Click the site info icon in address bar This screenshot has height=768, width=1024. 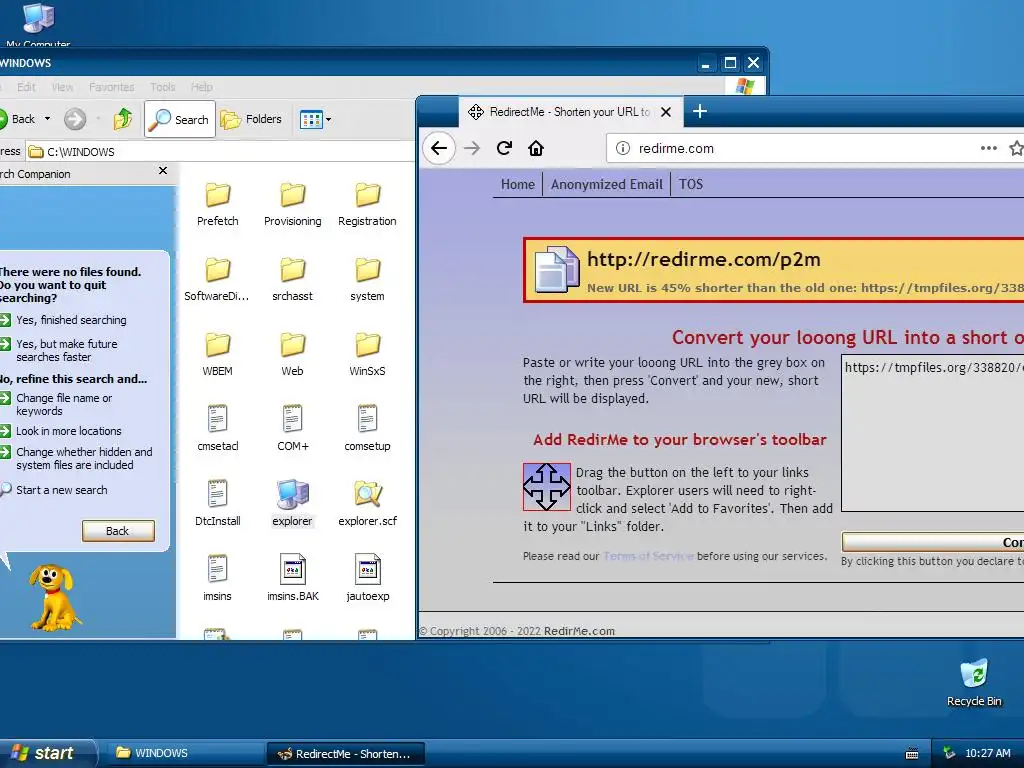(x=623, y=148)
